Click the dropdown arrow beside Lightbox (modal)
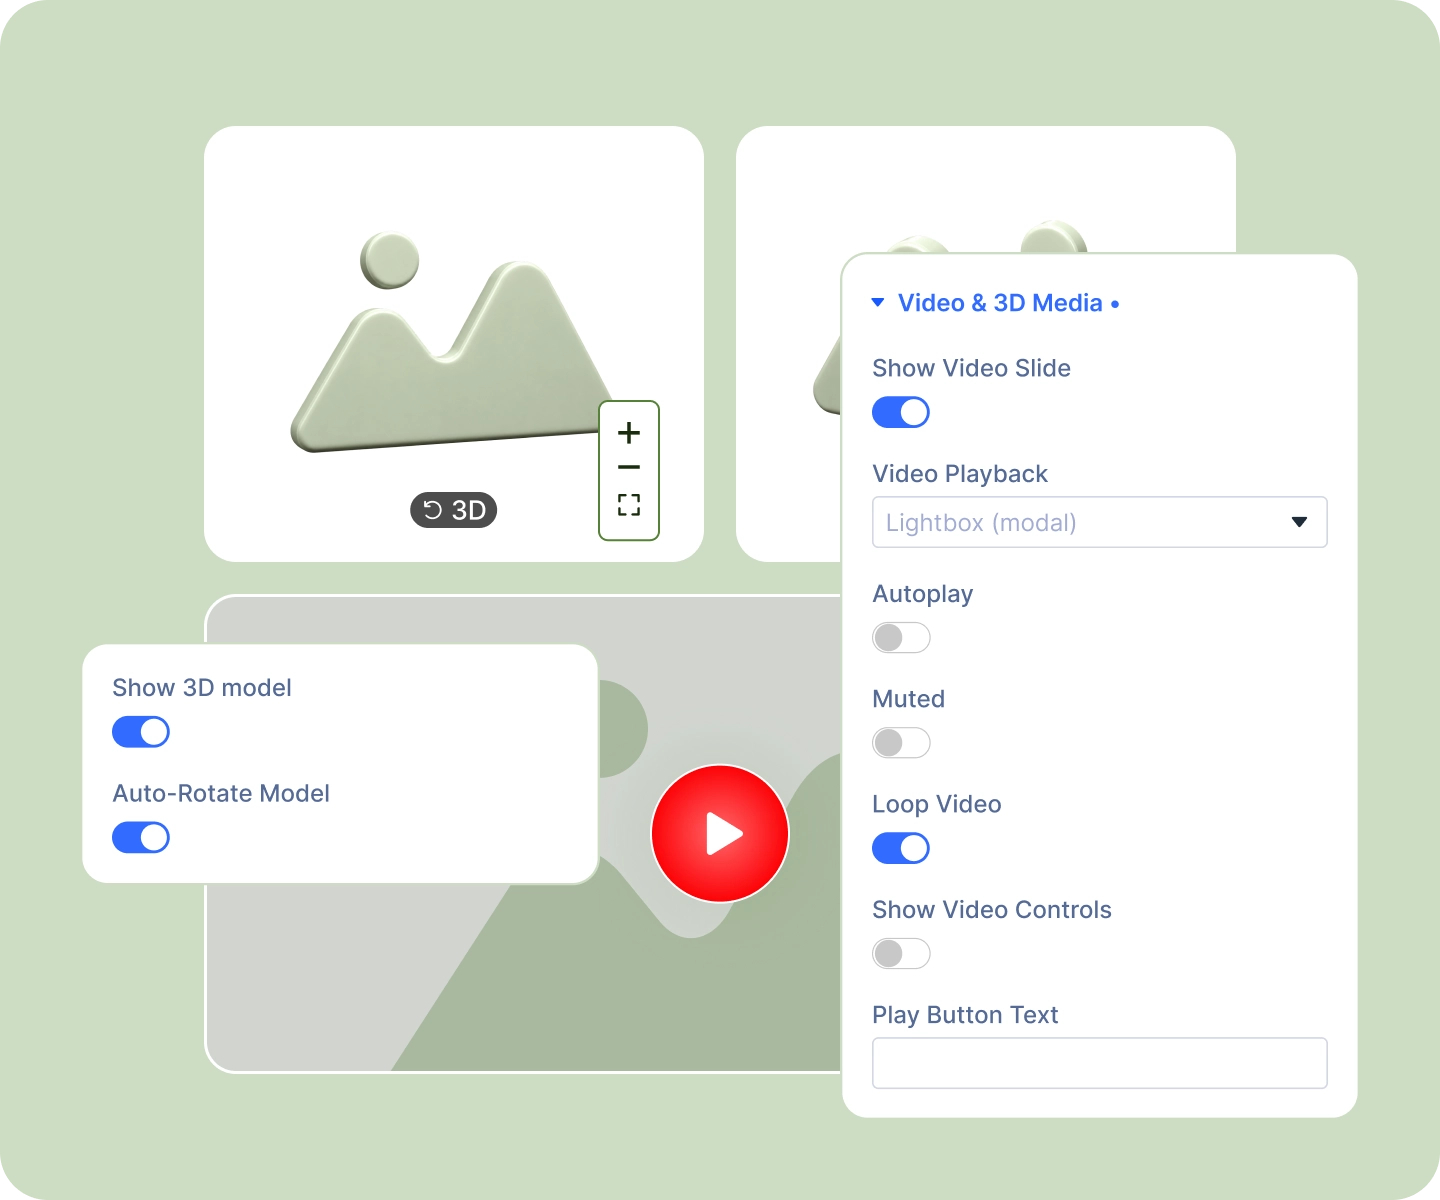 click(1299, 522)
